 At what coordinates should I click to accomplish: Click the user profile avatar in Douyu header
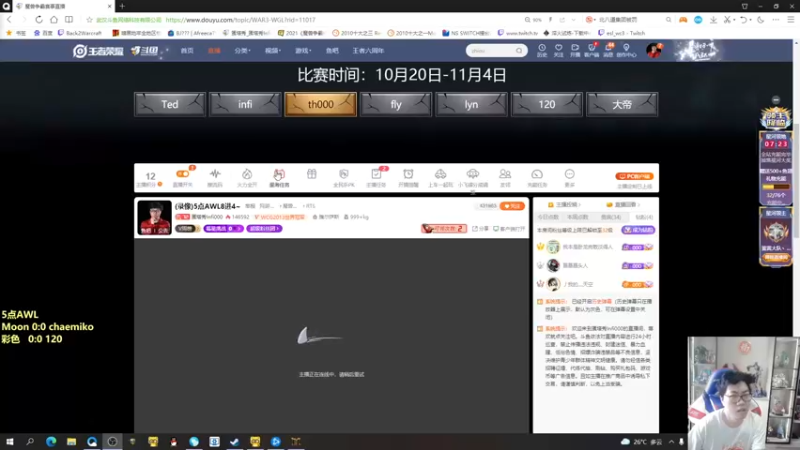tap(654, 51)
